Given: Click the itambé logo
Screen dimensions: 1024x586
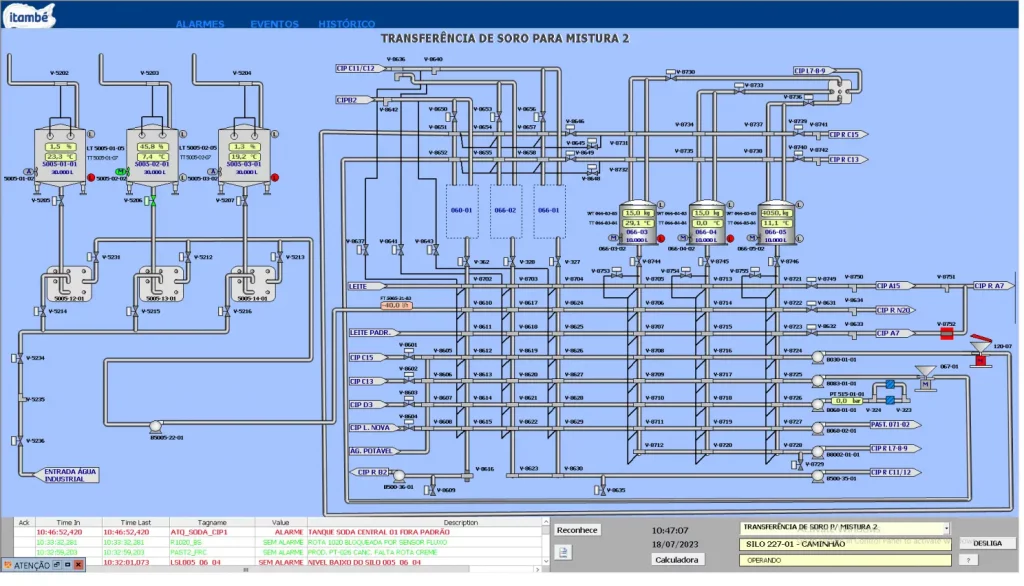Looking at the screenshot, I should (x=29, y=15).
